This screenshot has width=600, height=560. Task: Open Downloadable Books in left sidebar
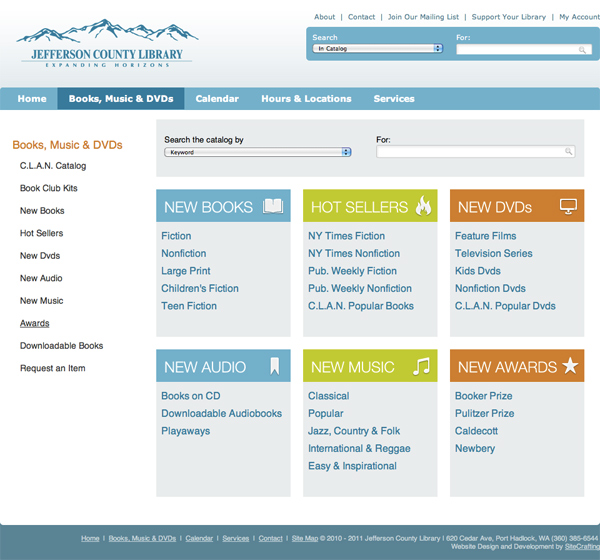61,346
